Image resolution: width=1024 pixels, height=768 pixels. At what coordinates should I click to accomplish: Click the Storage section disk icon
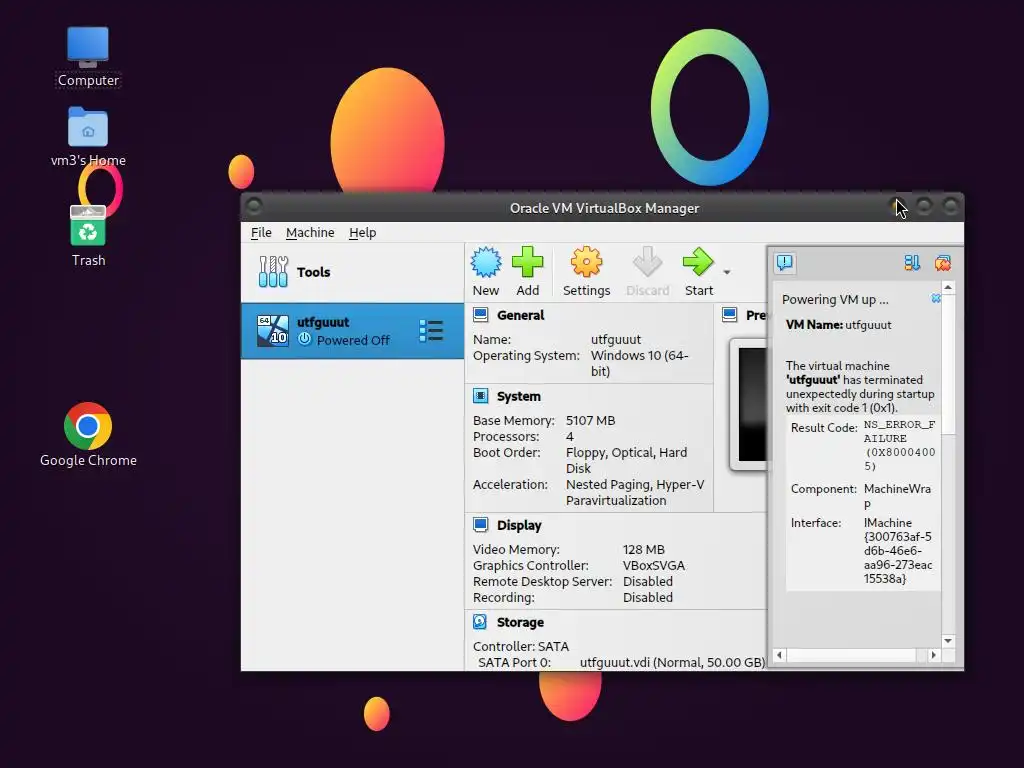480,622
